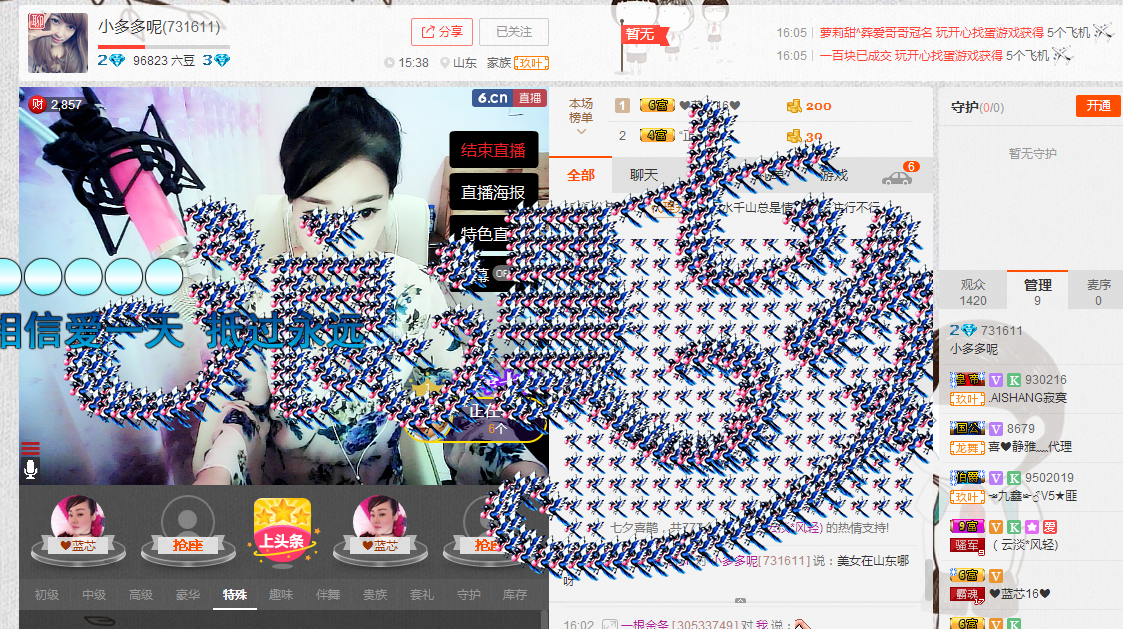
Task: Click the 分享 share button
Action: tap(442, 32)
